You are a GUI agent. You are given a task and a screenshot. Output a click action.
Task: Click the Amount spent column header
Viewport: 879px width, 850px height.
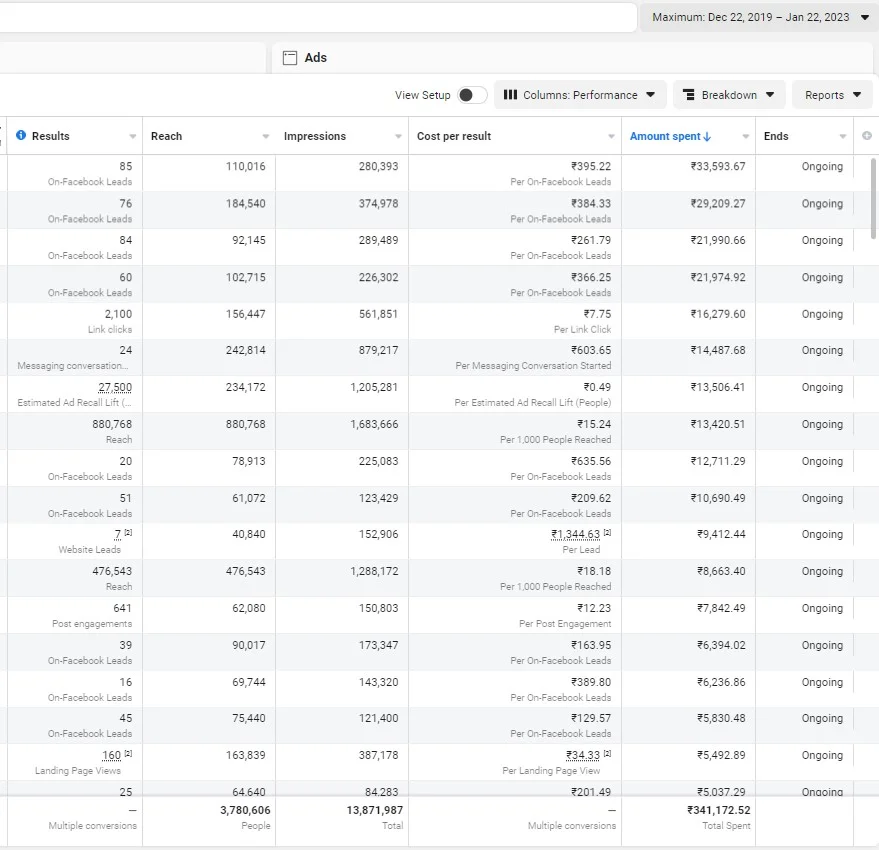click(x=665, y=136)
